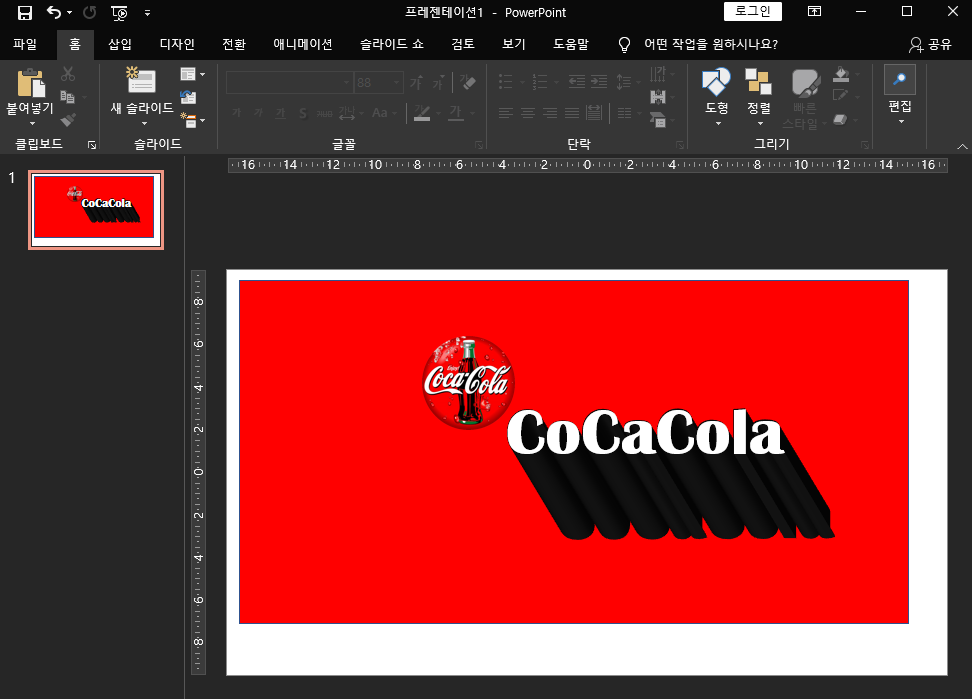Click the shape fill paint bucket
972x699 pixels.
841,74
